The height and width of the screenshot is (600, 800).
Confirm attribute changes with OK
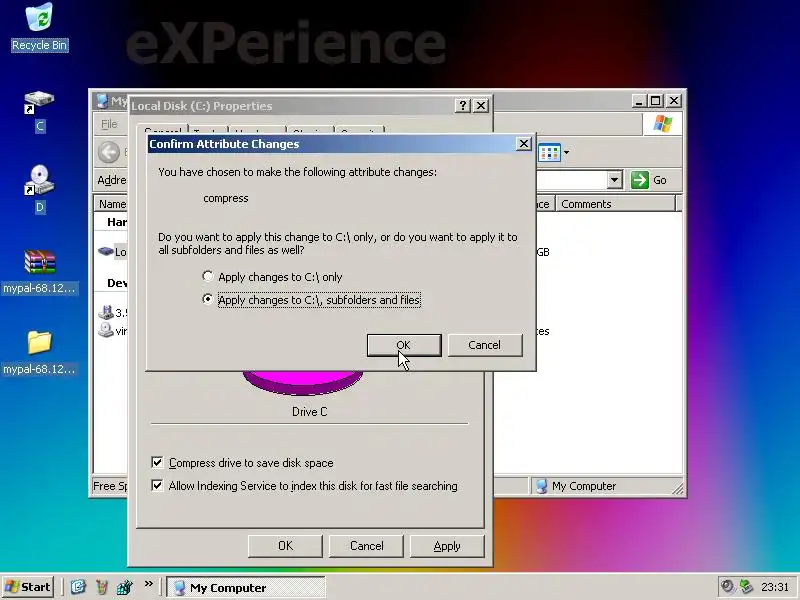click(x=404, y=345)
